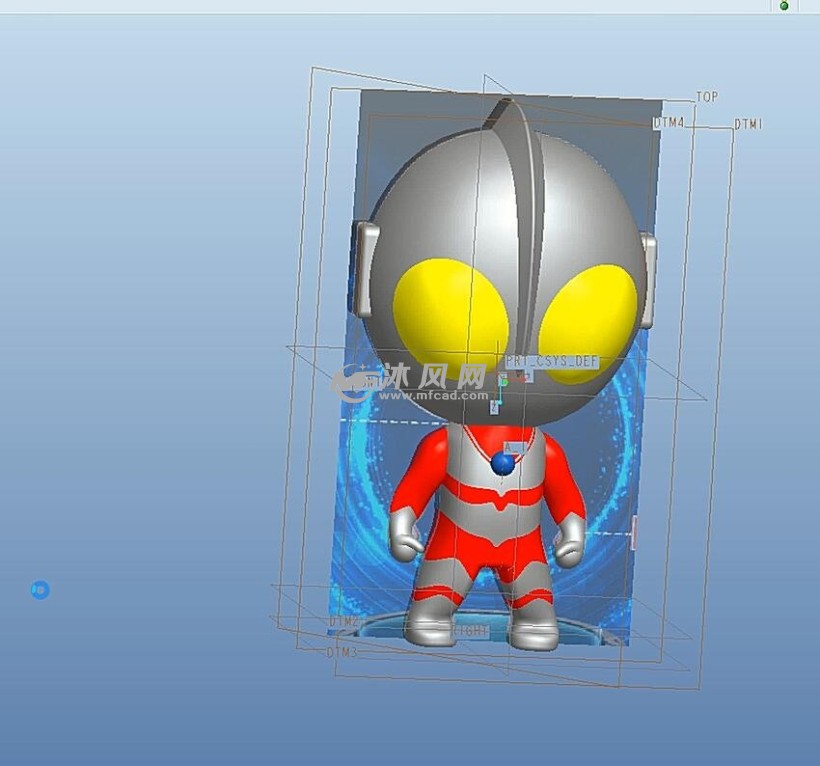Click the blue color timer sphere on chest

pyautogui.click(x=503, y=464)
